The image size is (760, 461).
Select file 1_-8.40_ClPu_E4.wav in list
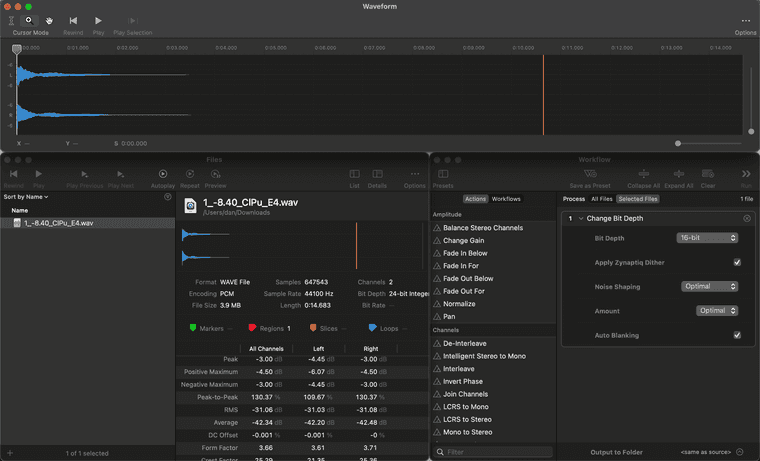[88, 223]
